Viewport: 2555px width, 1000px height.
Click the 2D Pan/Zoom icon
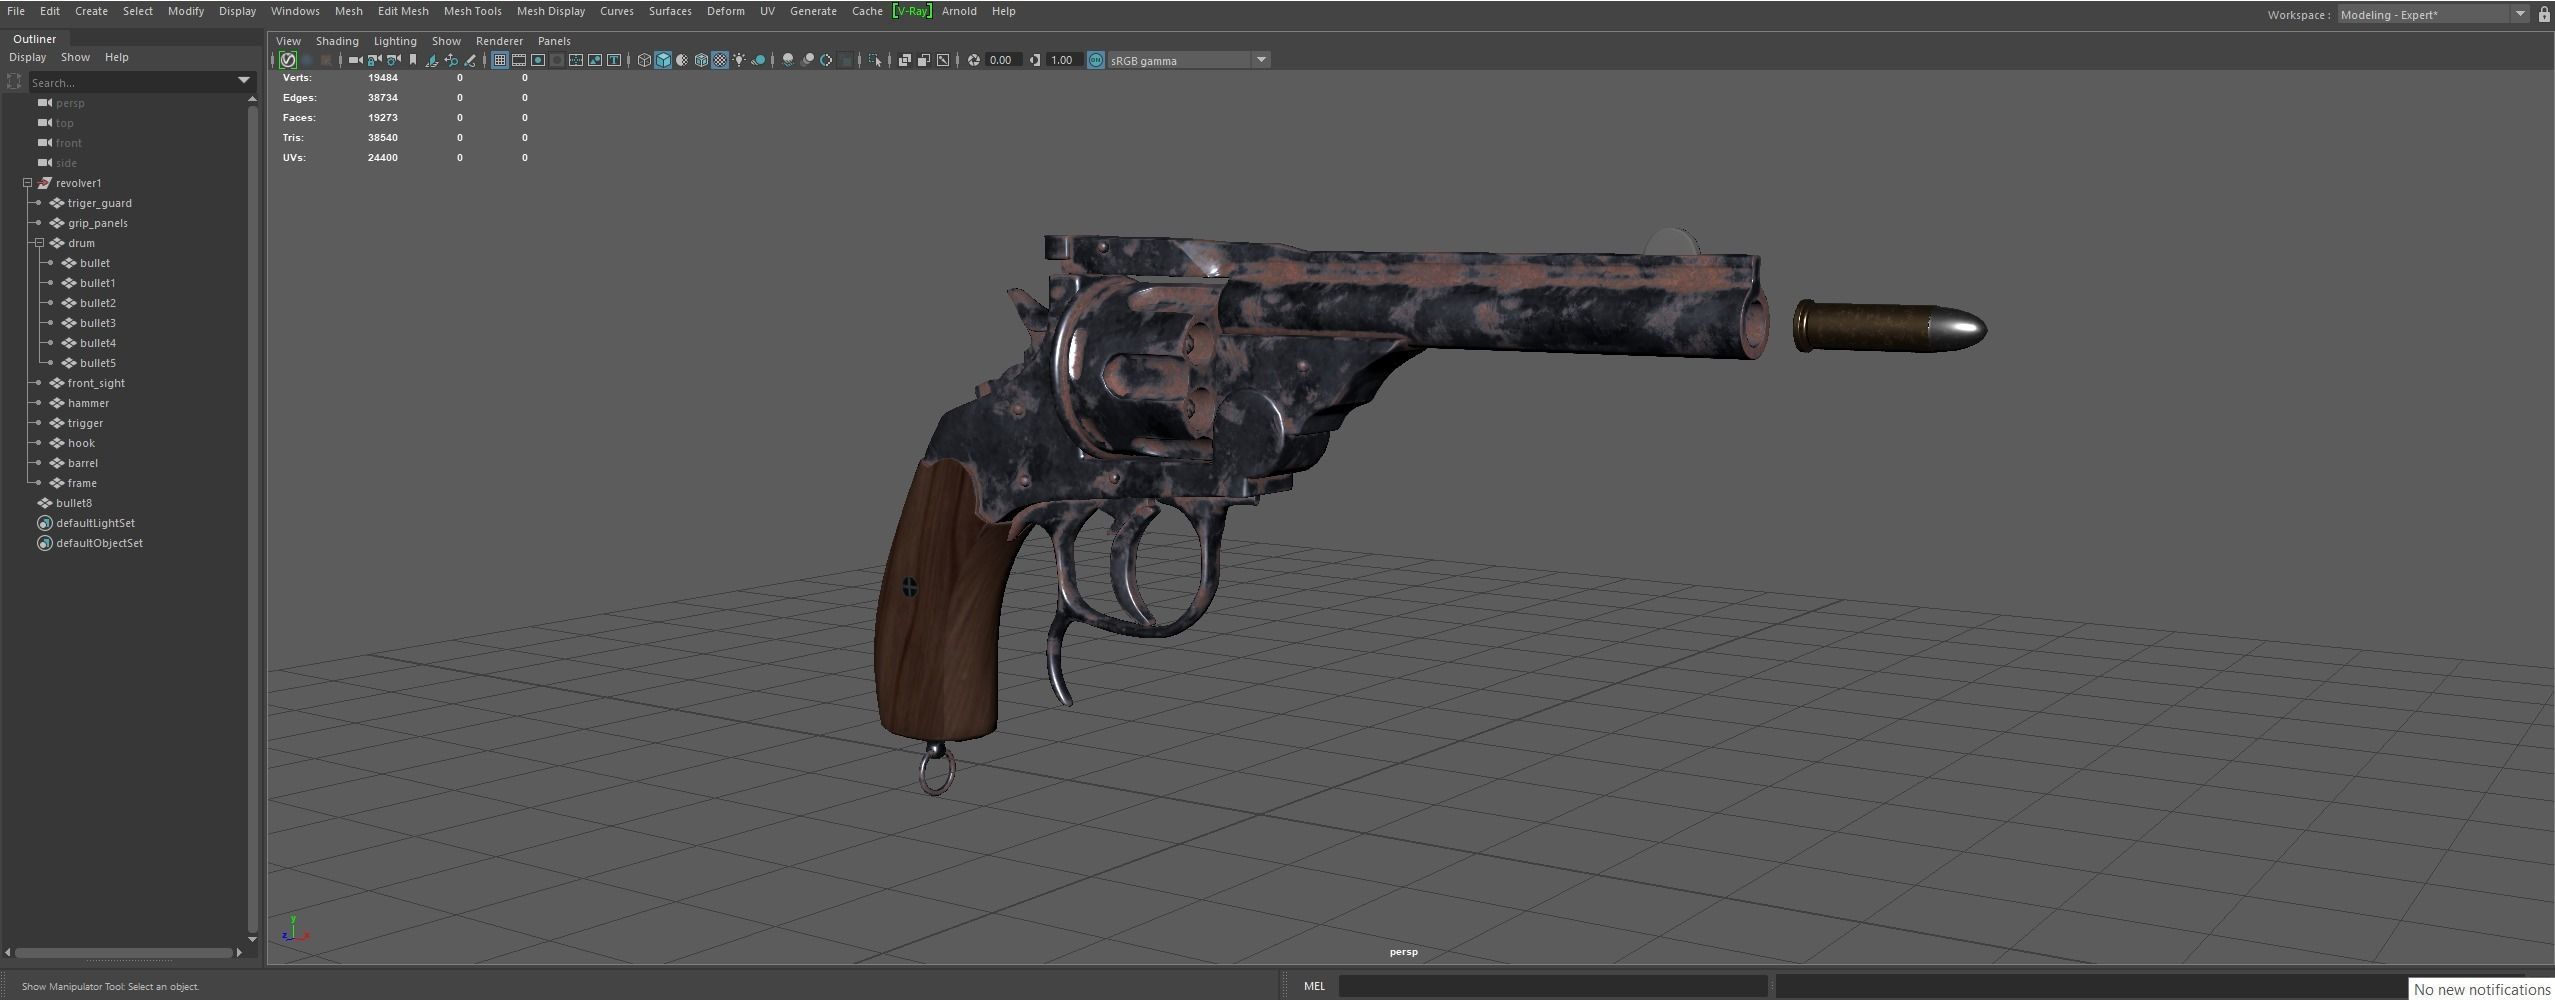451,60
